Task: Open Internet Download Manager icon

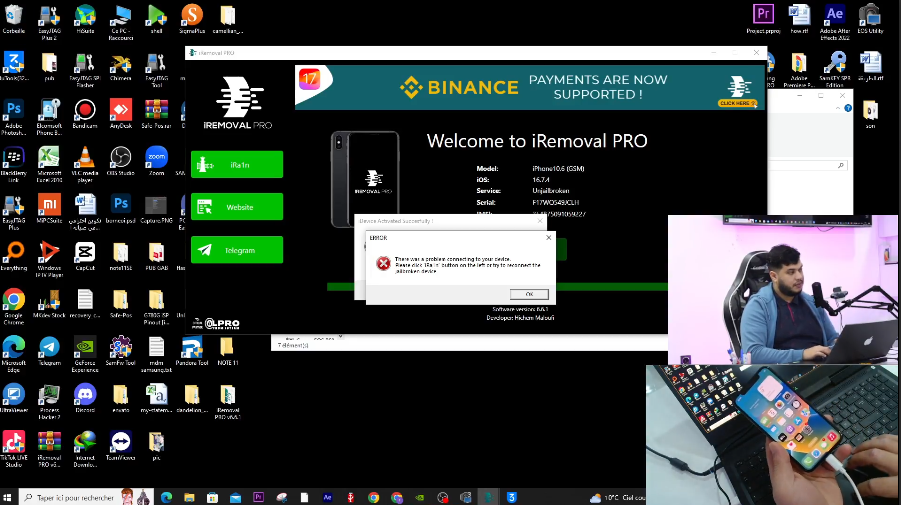Action: tap(85, 449)
